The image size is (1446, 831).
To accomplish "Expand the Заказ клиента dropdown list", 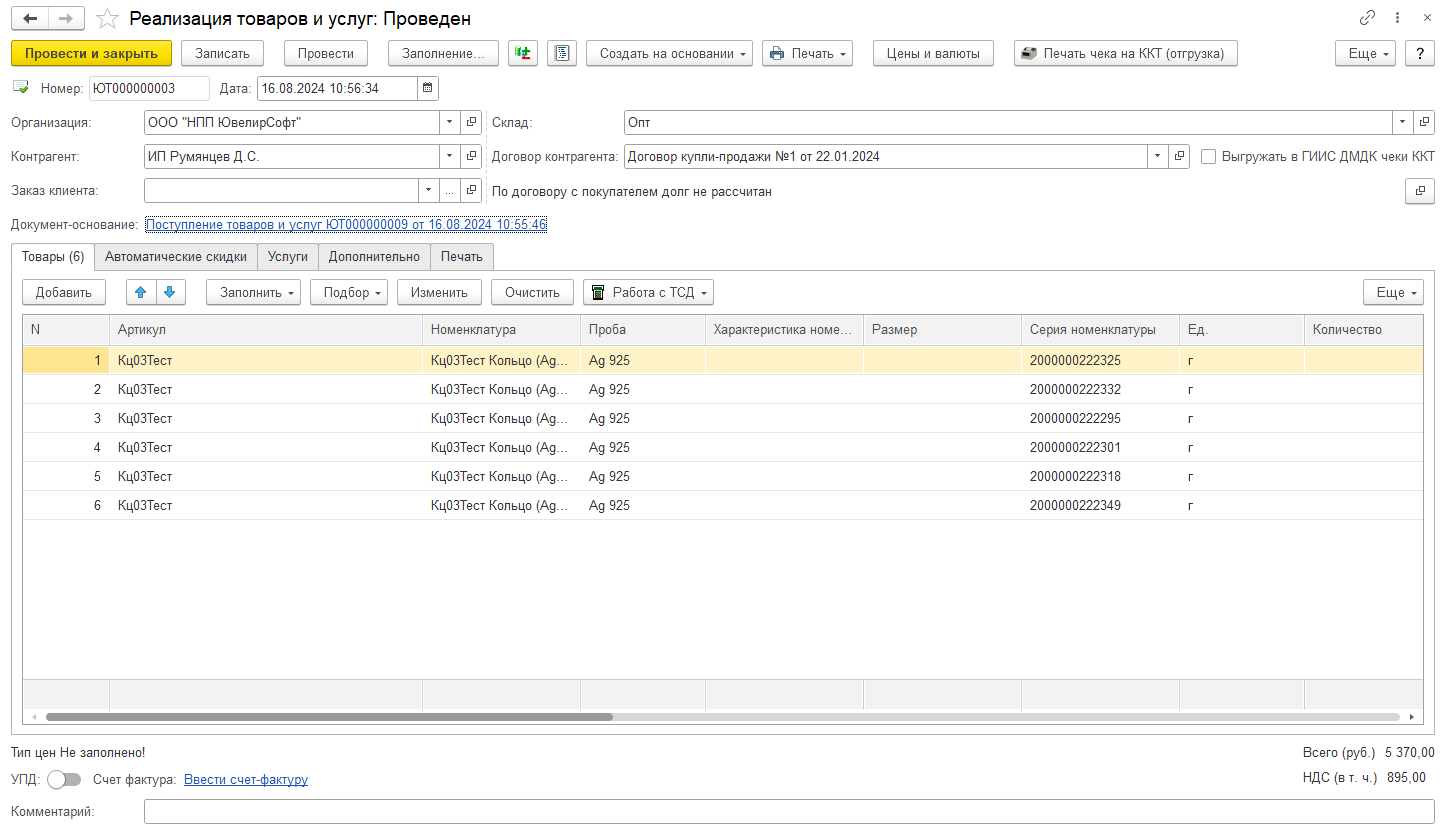I will click(x=429, y=190).
